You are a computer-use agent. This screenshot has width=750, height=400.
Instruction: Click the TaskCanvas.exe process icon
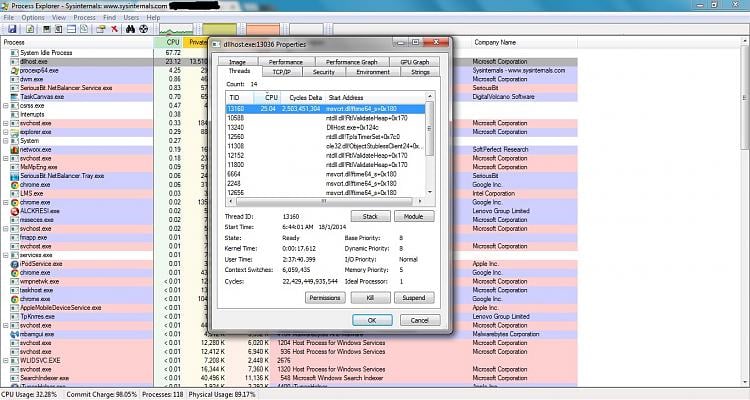pos(15,97)
